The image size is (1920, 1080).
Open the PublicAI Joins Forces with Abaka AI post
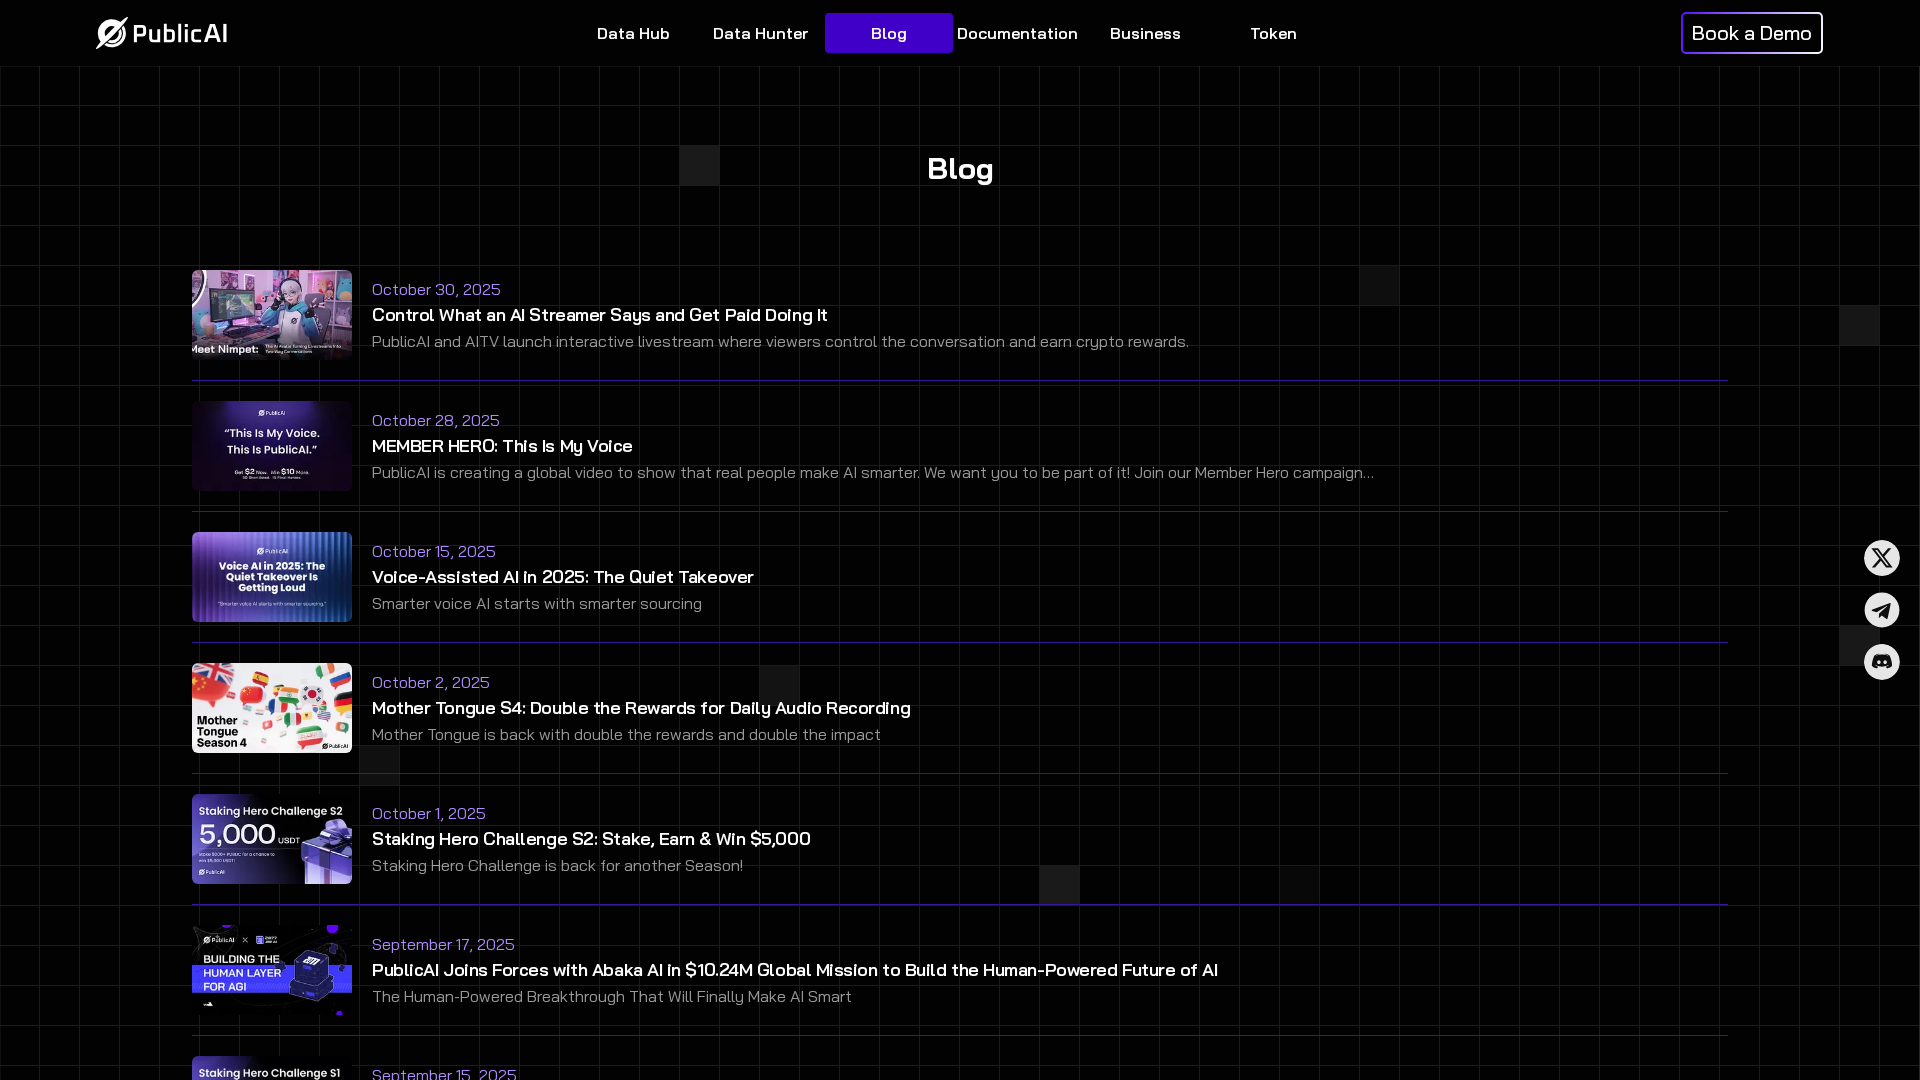[794, 970]
